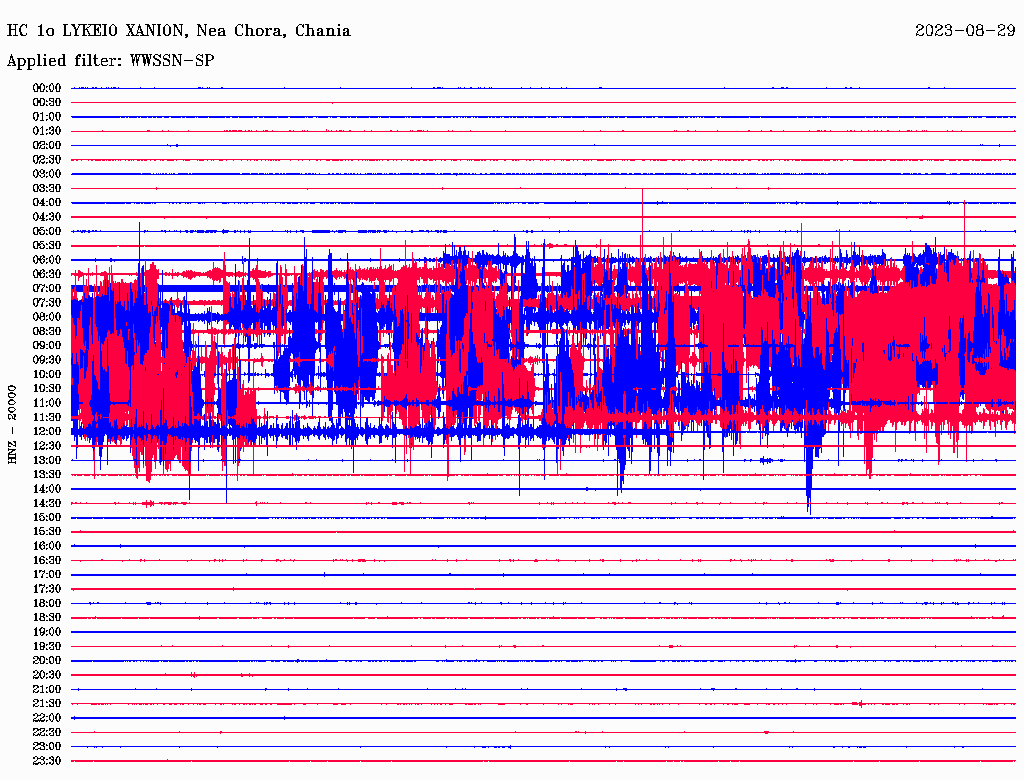Viewport: 1024px width, 780px height.
Task: Click the 19:30 time label
Action: click(47, 646)
